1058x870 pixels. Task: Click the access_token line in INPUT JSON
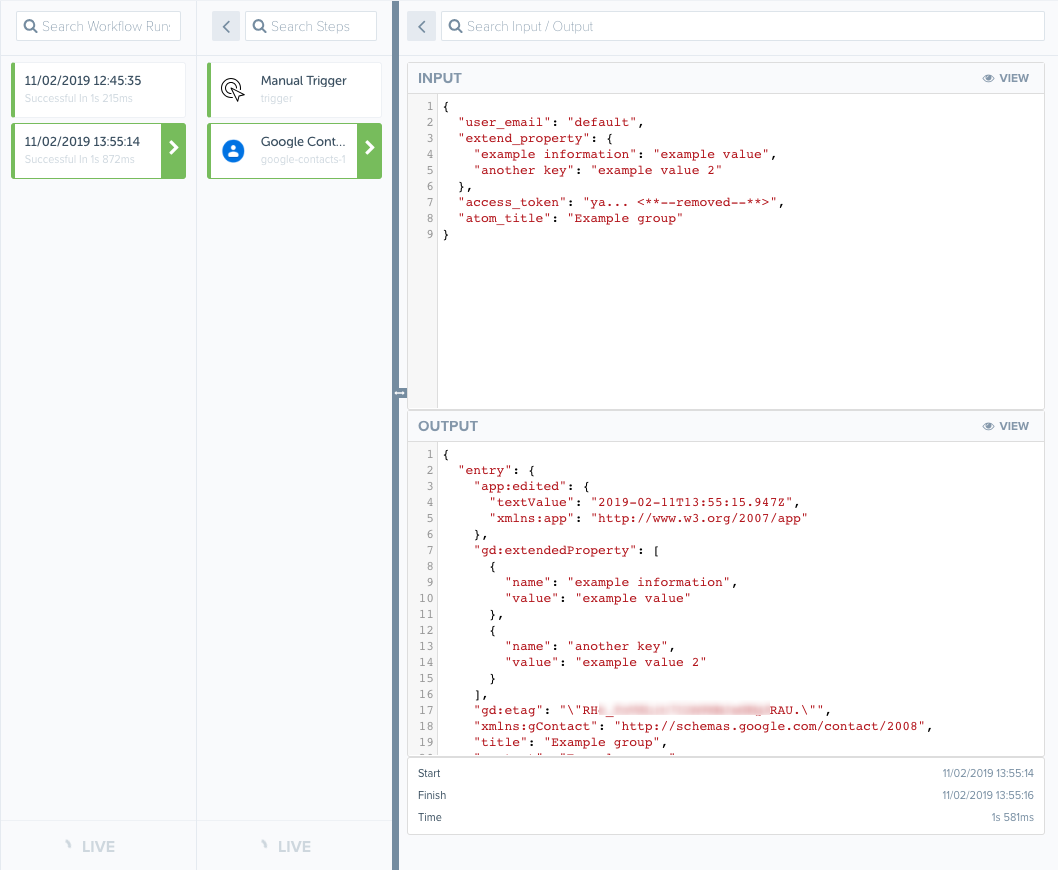[620, 202]
